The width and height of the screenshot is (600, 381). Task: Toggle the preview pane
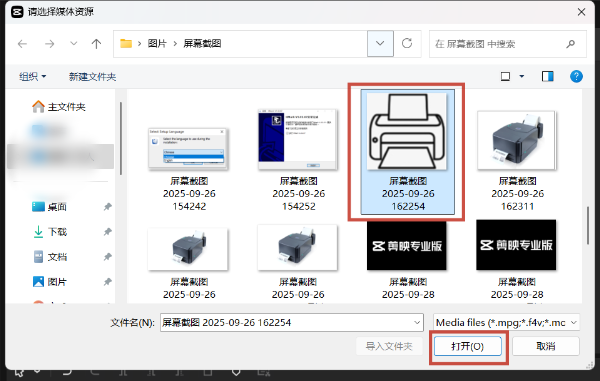click(548, 77)
